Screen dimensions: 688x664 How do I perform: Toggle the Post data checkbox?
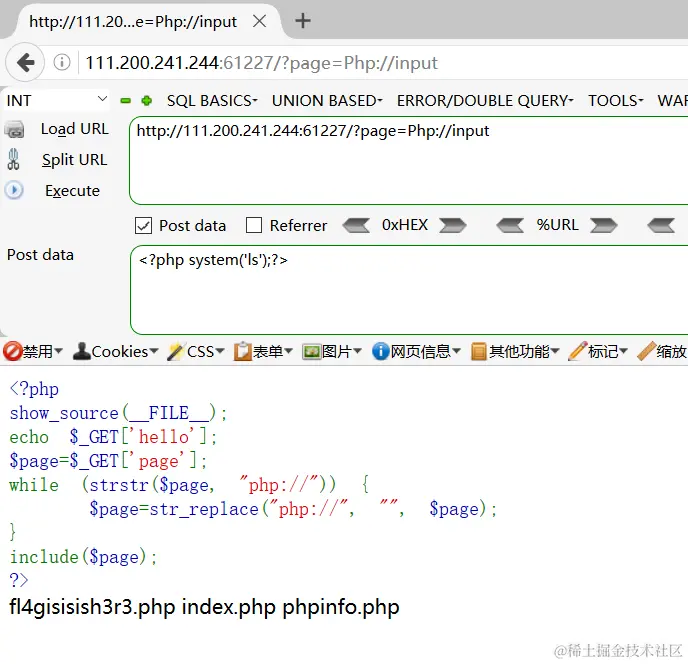(143, 226)
